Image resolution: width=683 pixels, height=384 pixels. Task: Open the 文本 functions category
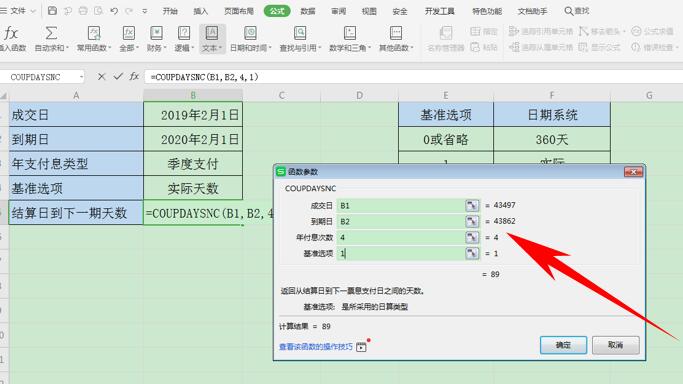coord(212,39)
